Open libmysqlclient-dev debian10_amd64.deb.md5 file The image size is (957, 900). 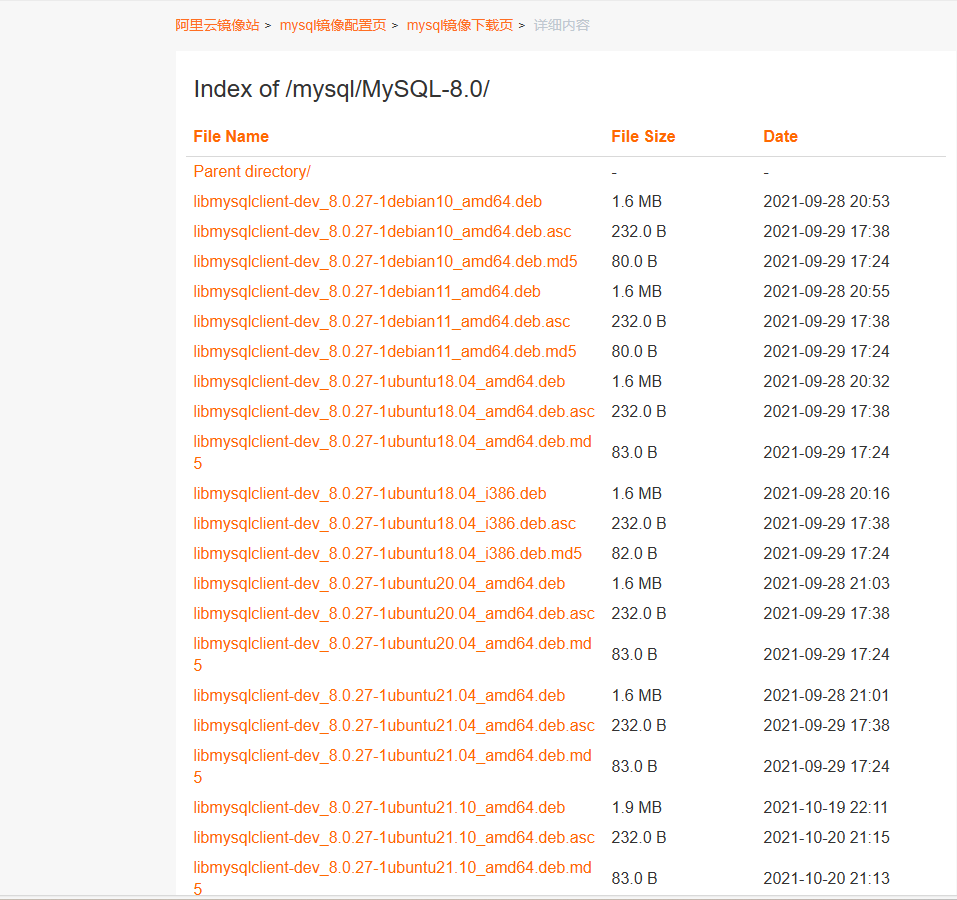coord(385,261)
